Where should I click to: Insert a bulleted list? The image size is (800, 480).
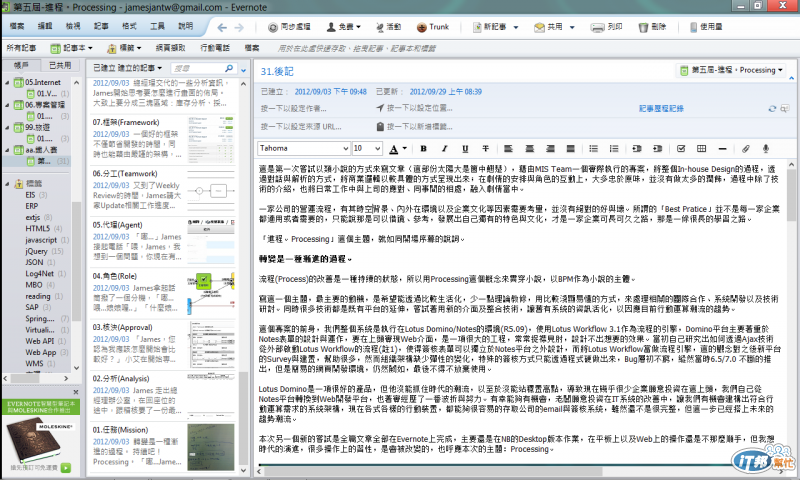[593, 148]
